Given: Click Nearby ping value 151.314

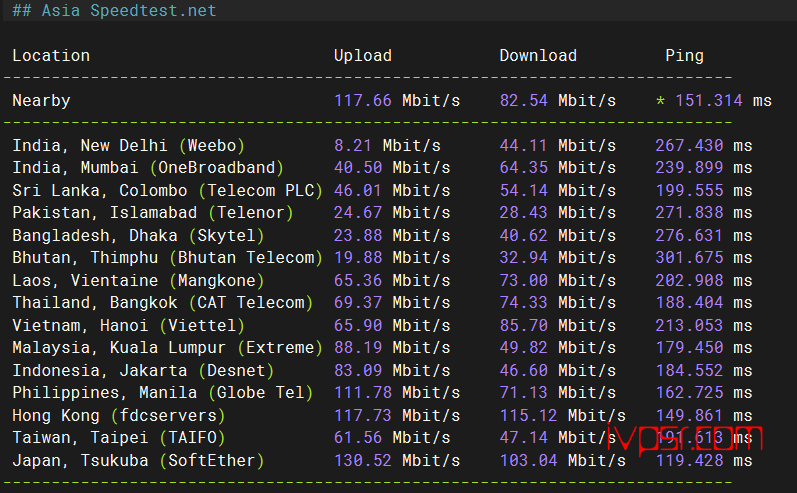Looking at the screenshot, I should [x=709, y=100].
